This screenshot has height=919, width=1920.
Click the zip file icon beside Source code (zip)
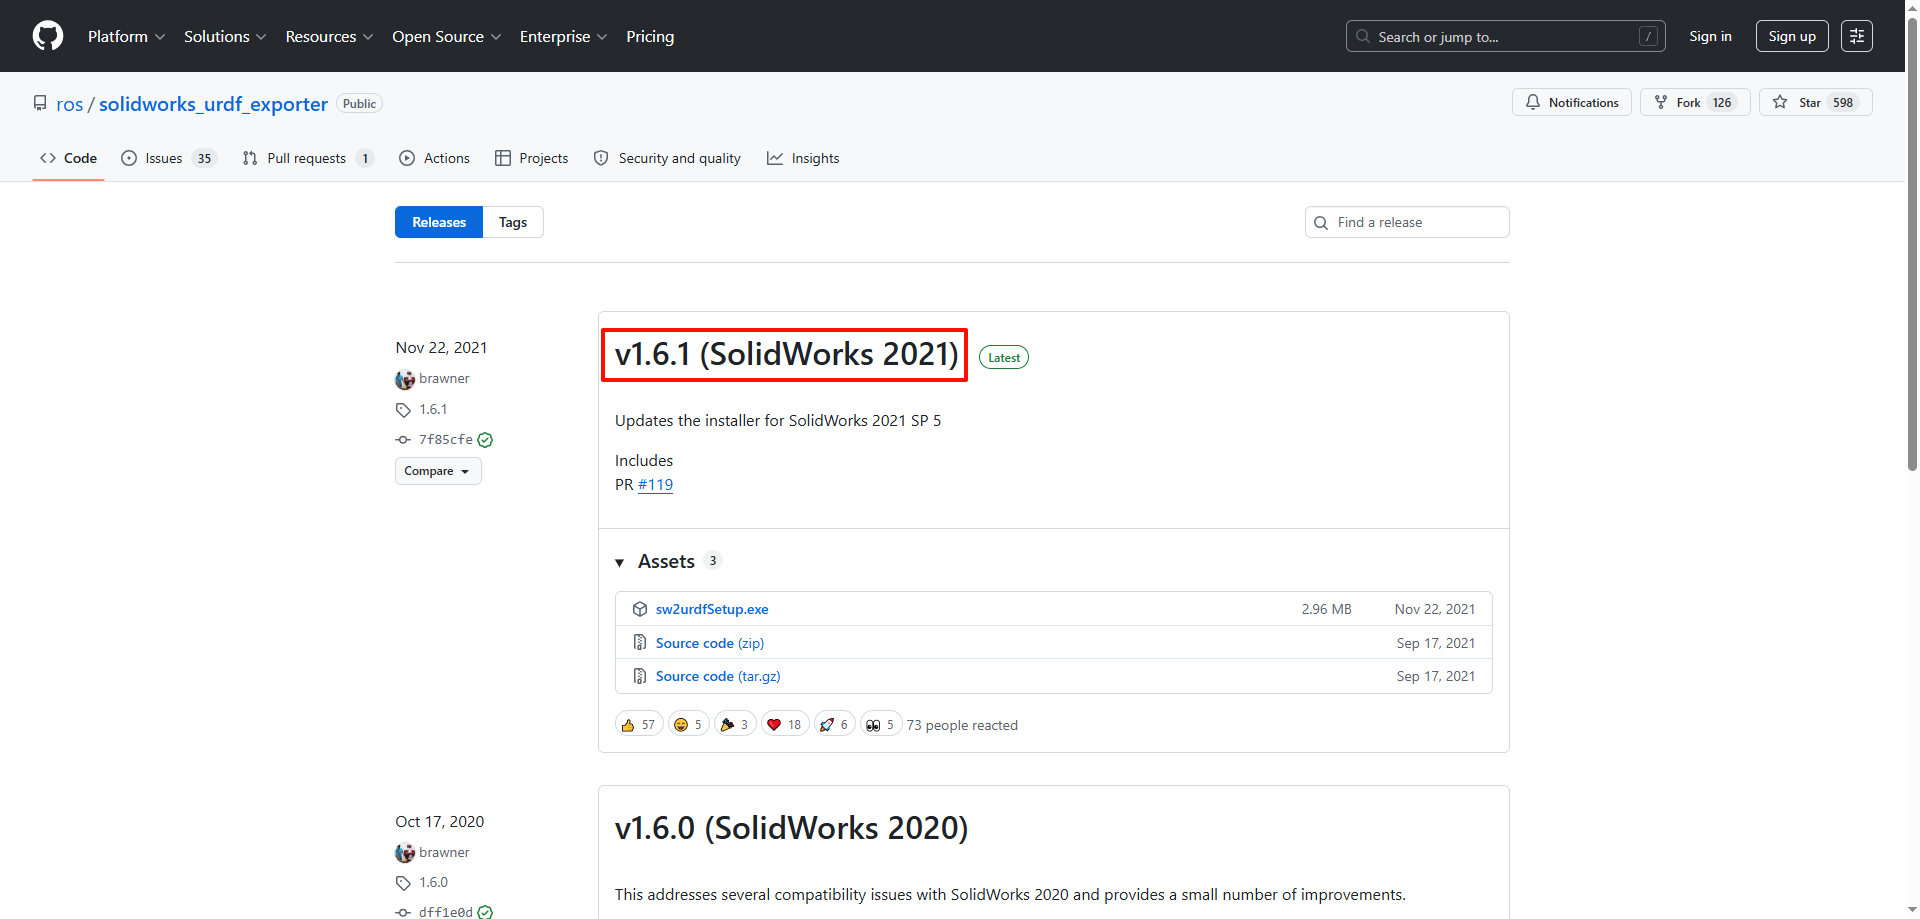[x=640, y=642]
